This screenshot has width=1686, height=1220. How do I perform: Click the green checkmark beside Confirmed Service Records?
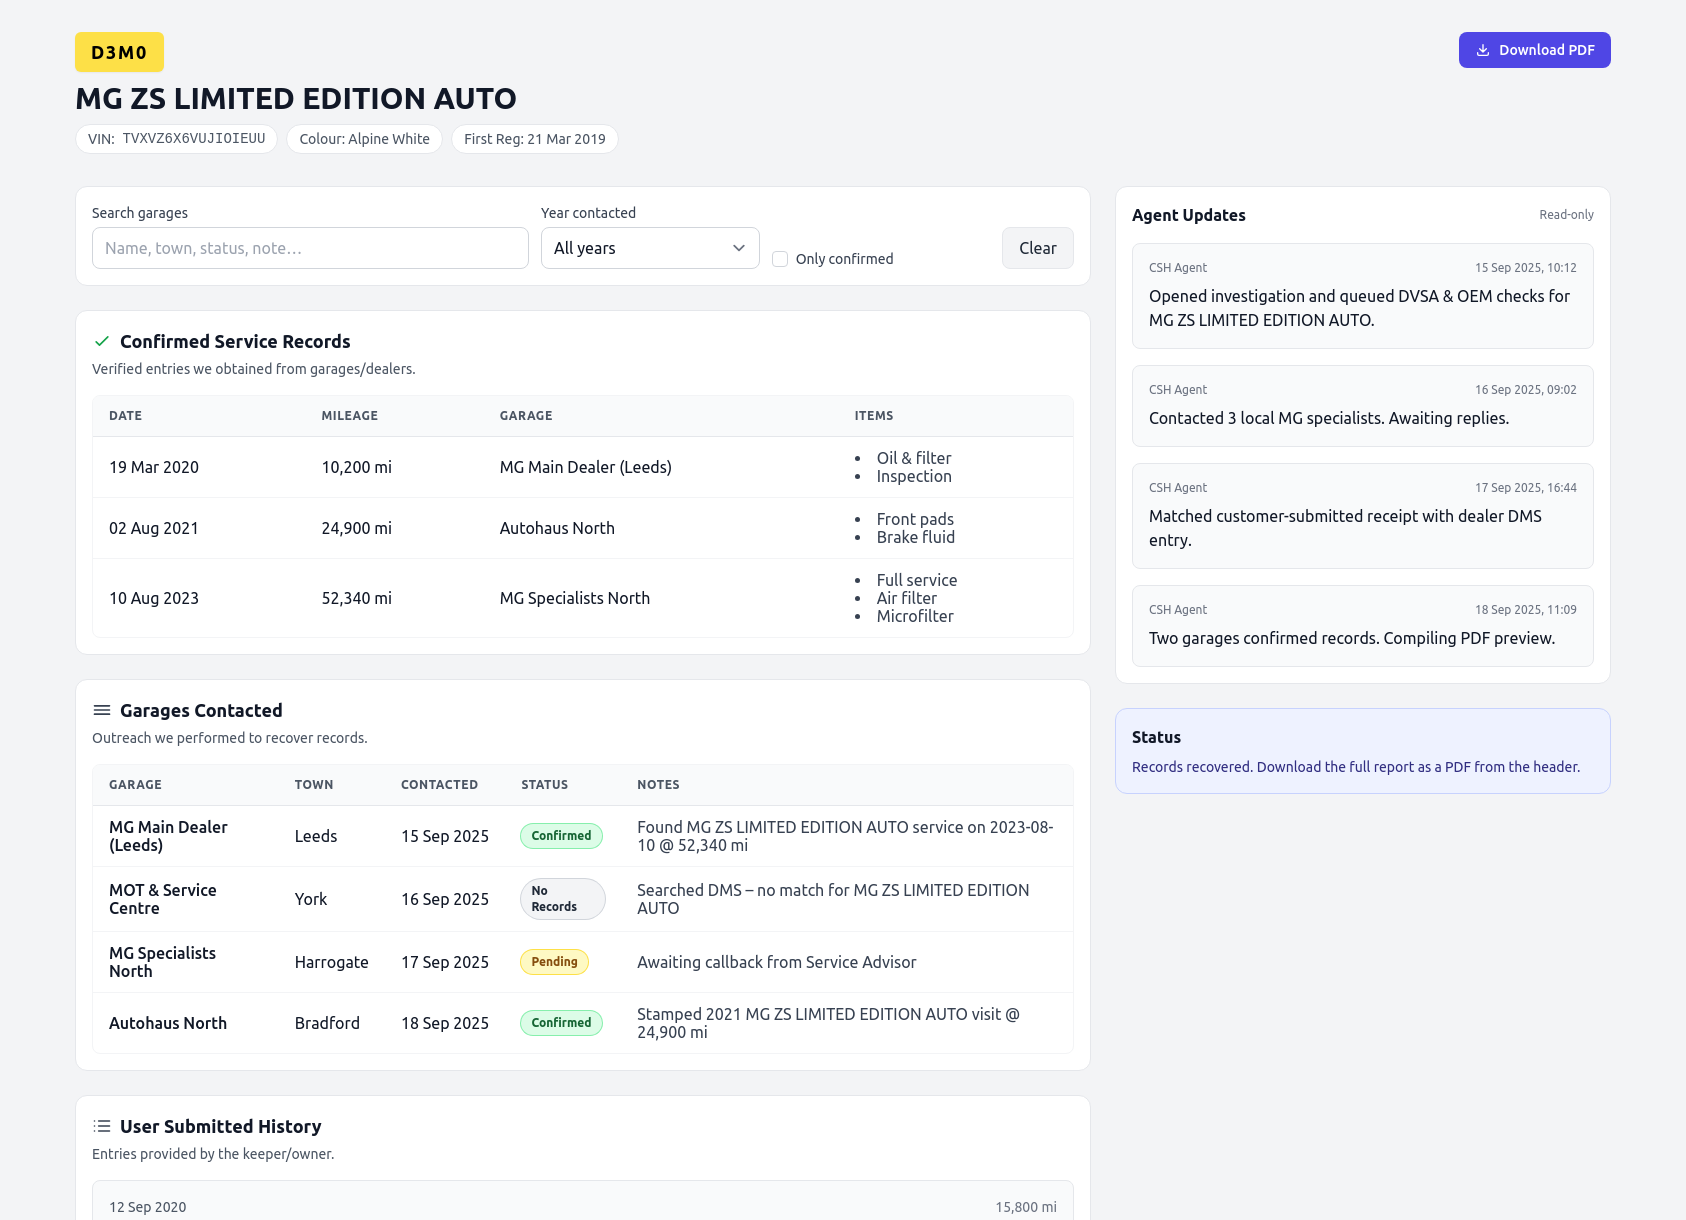click(101, 342)
